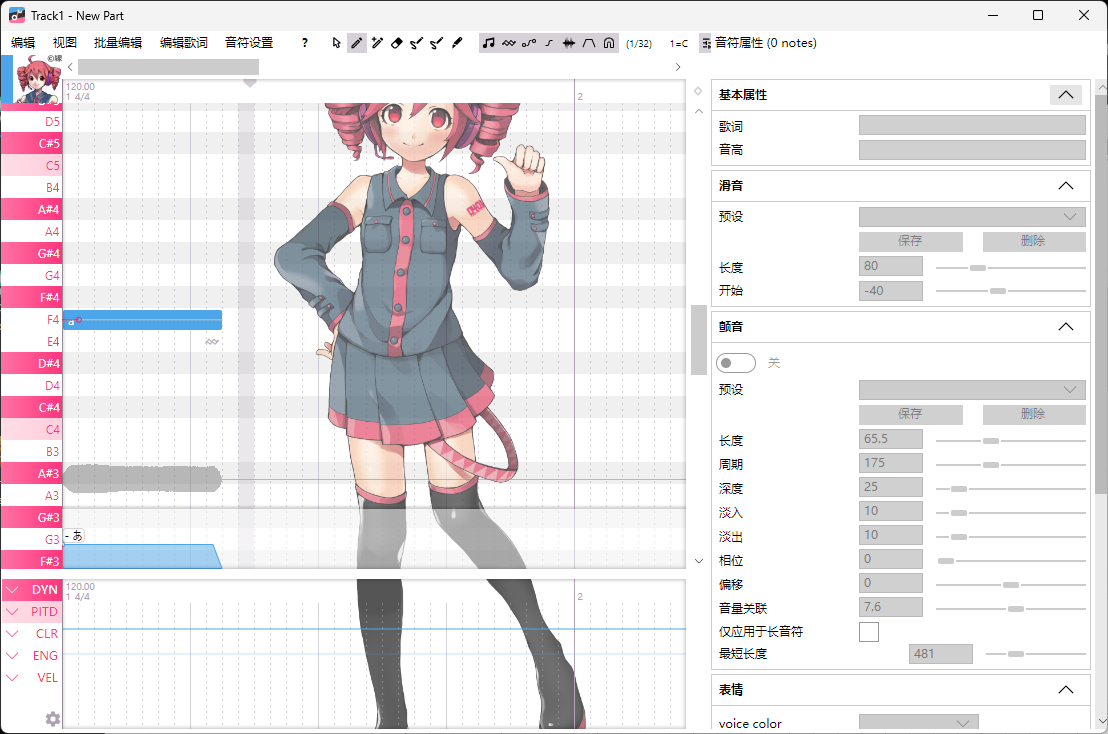Click the 保存 button under vibrato presets
Viewport: 1108px width, 734px height.
coord(910,414)
